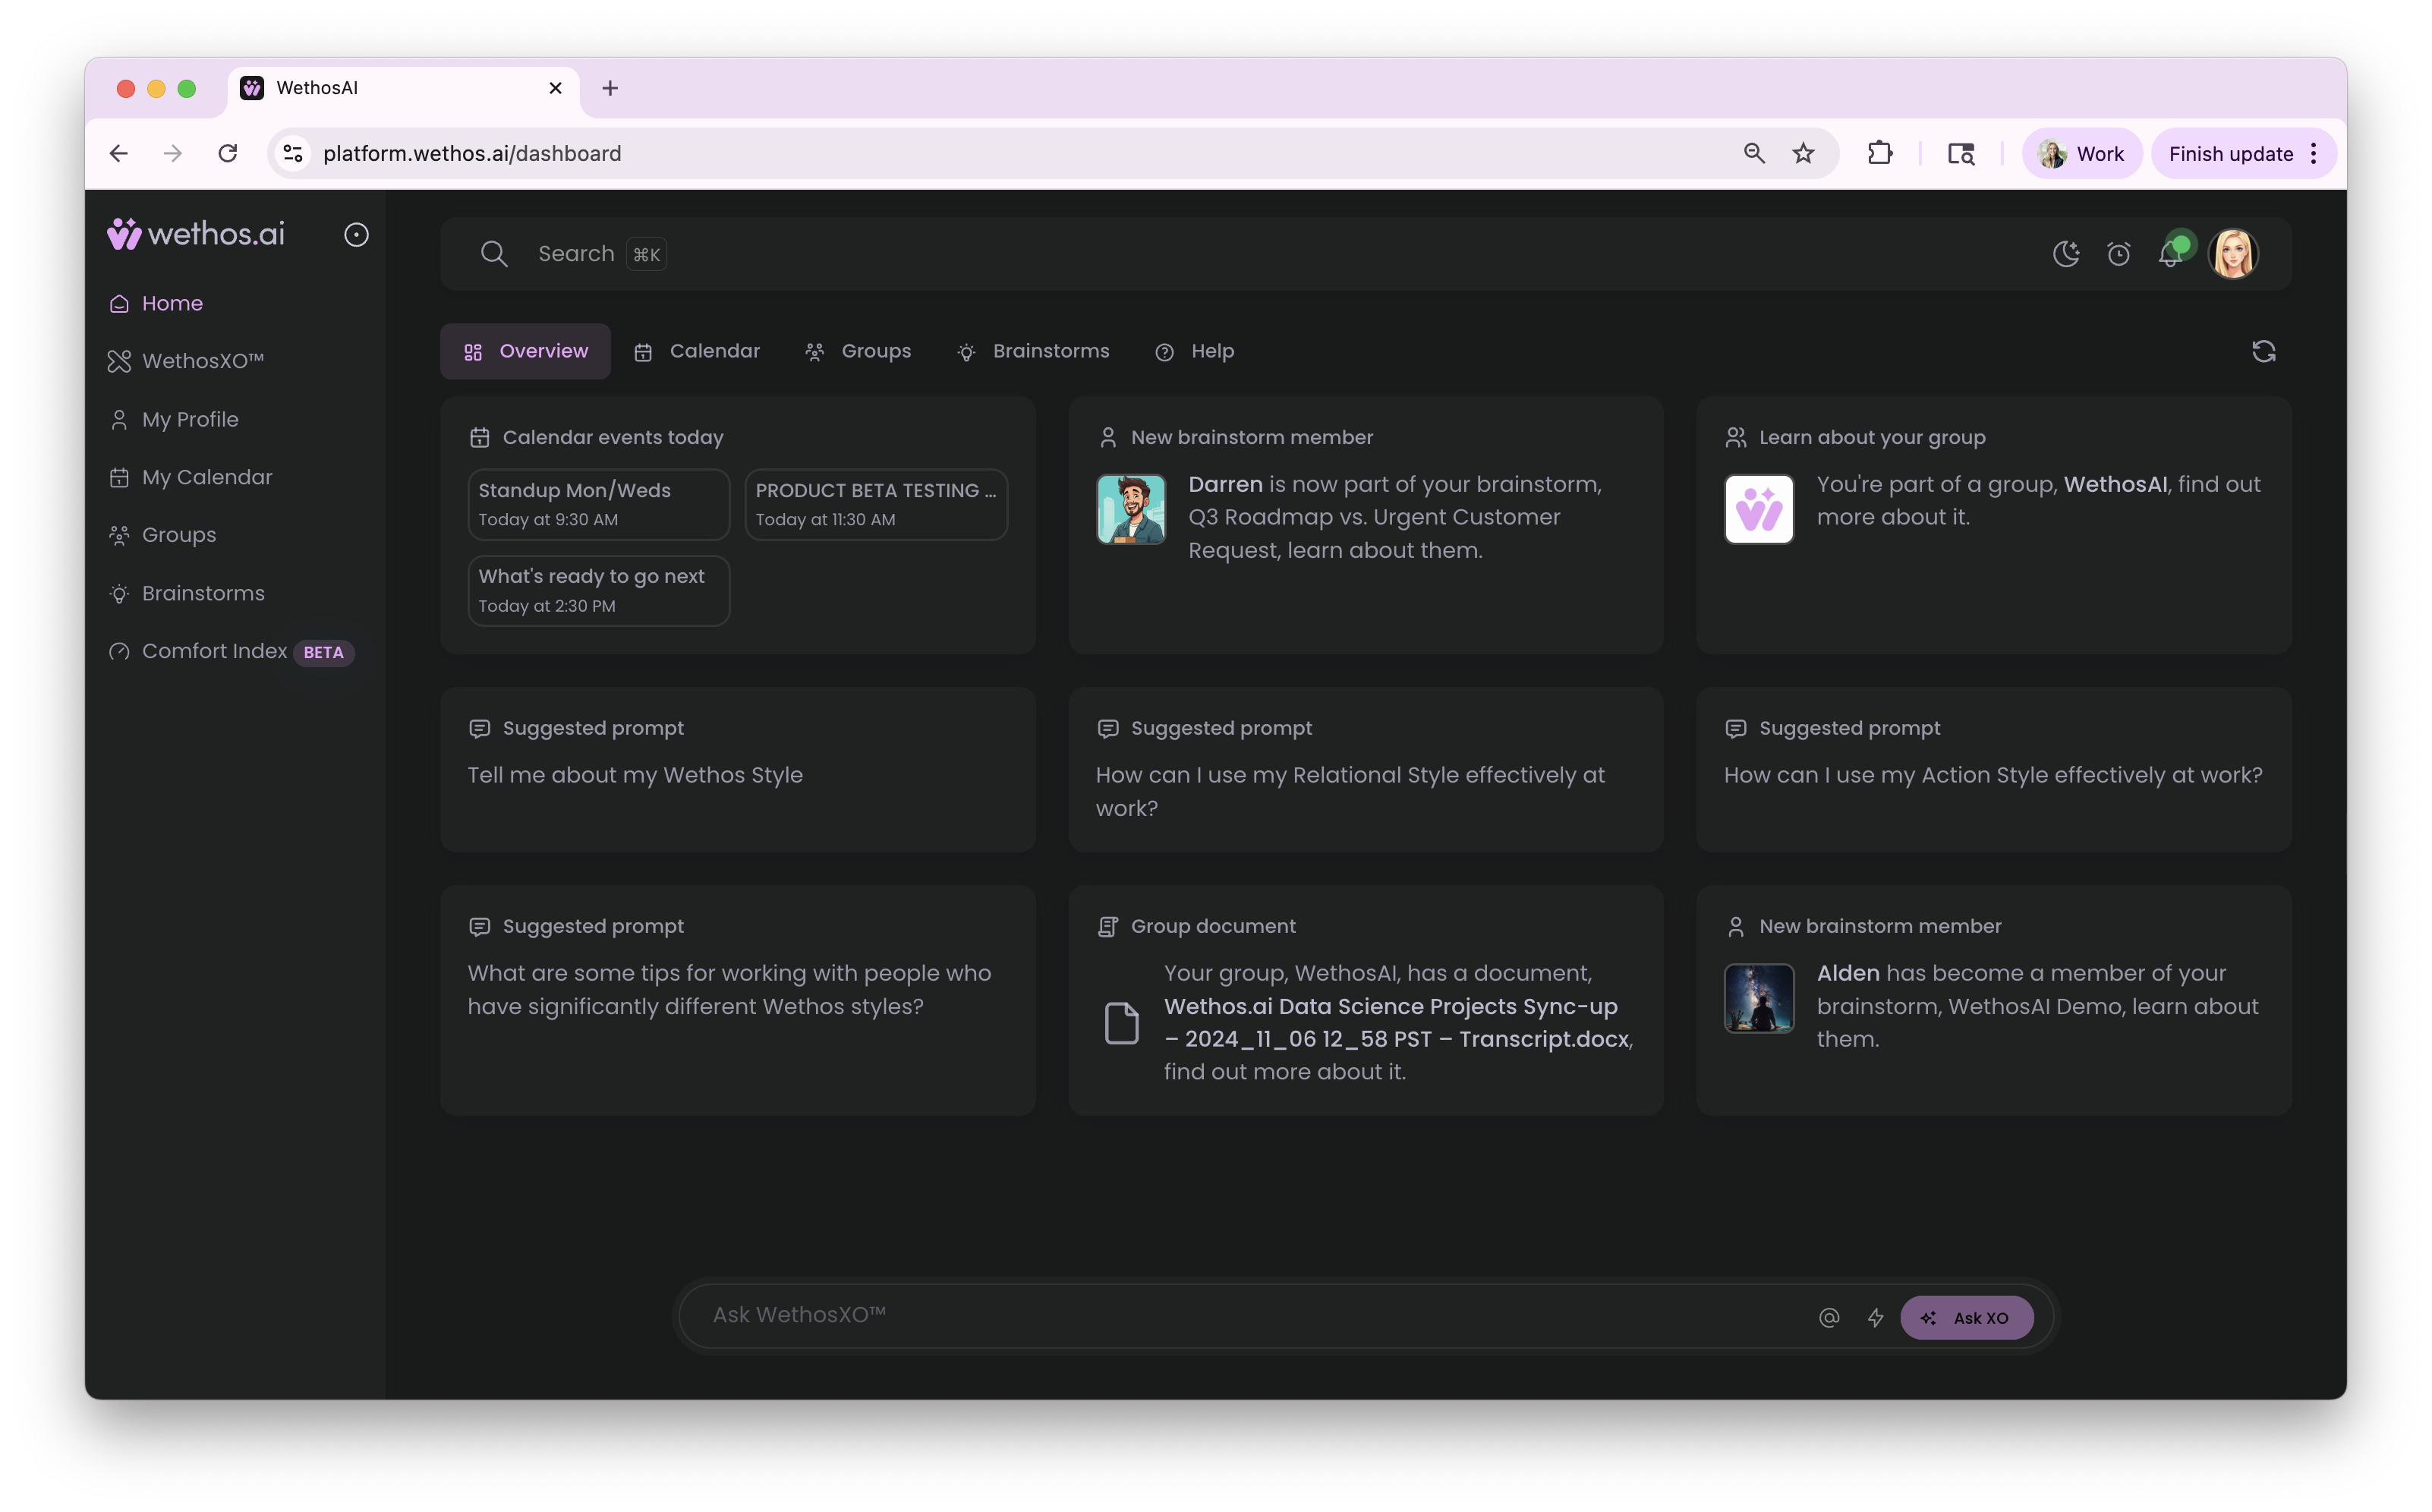The image size is (2432, 1512).
Task: Go forward in browser
Action: click(x=173, y=153)
